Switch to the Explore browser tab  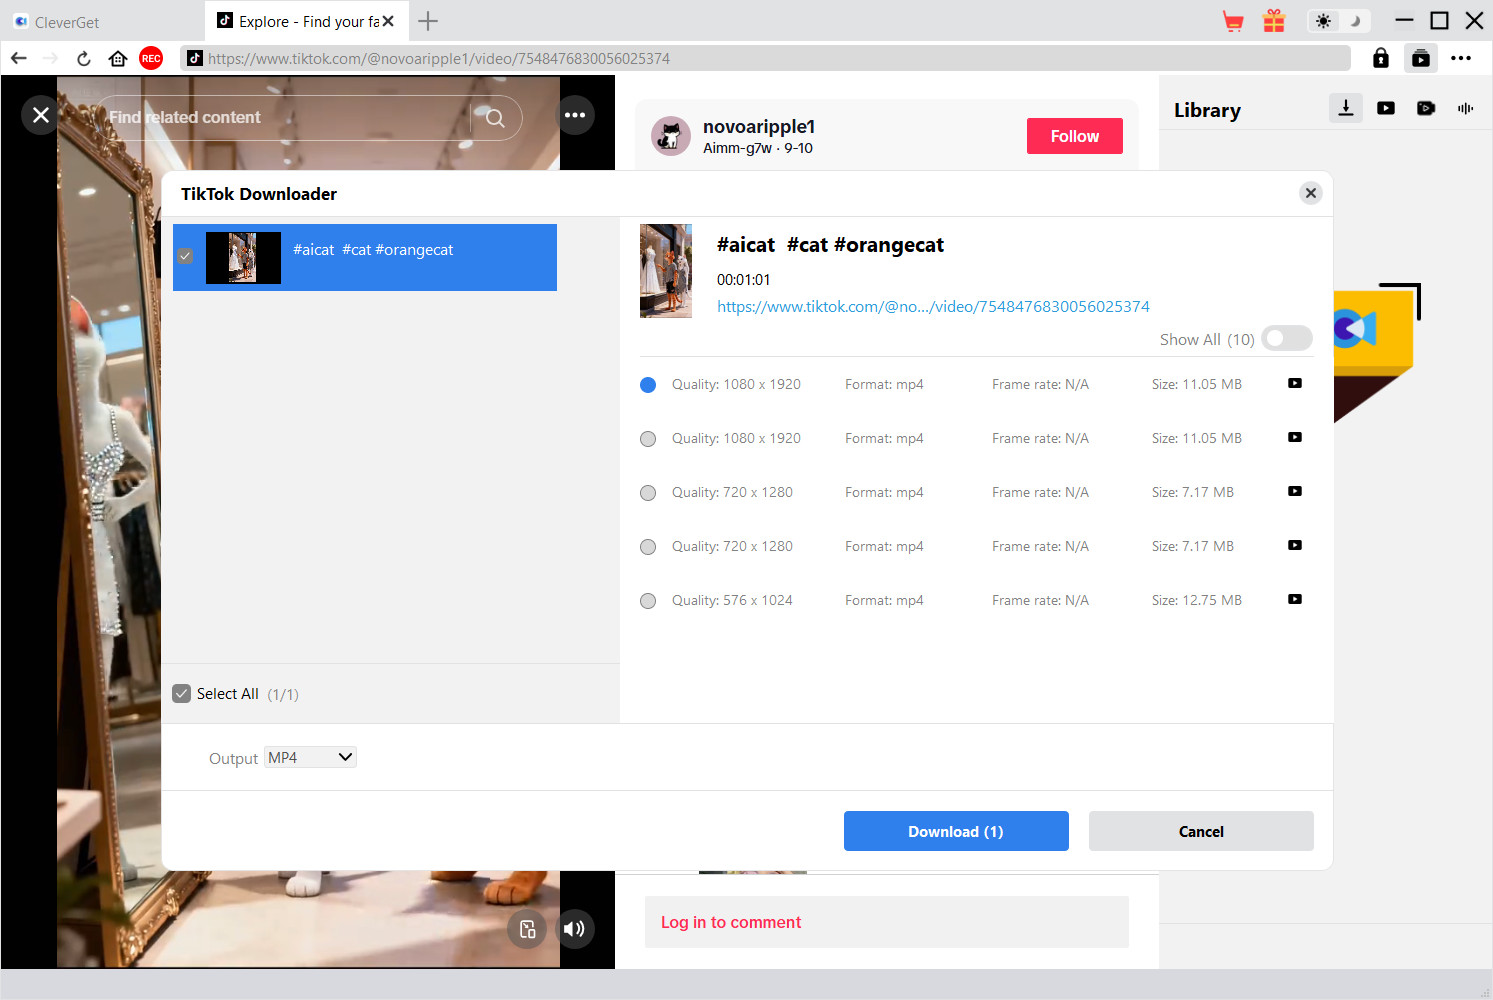point(295,21)
